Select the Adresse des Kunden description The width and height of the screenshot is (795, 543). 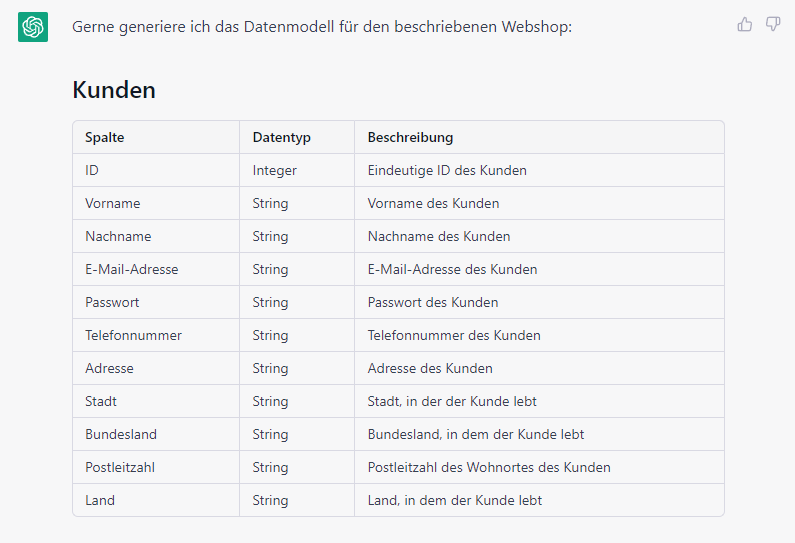click(x=430, y=368)
